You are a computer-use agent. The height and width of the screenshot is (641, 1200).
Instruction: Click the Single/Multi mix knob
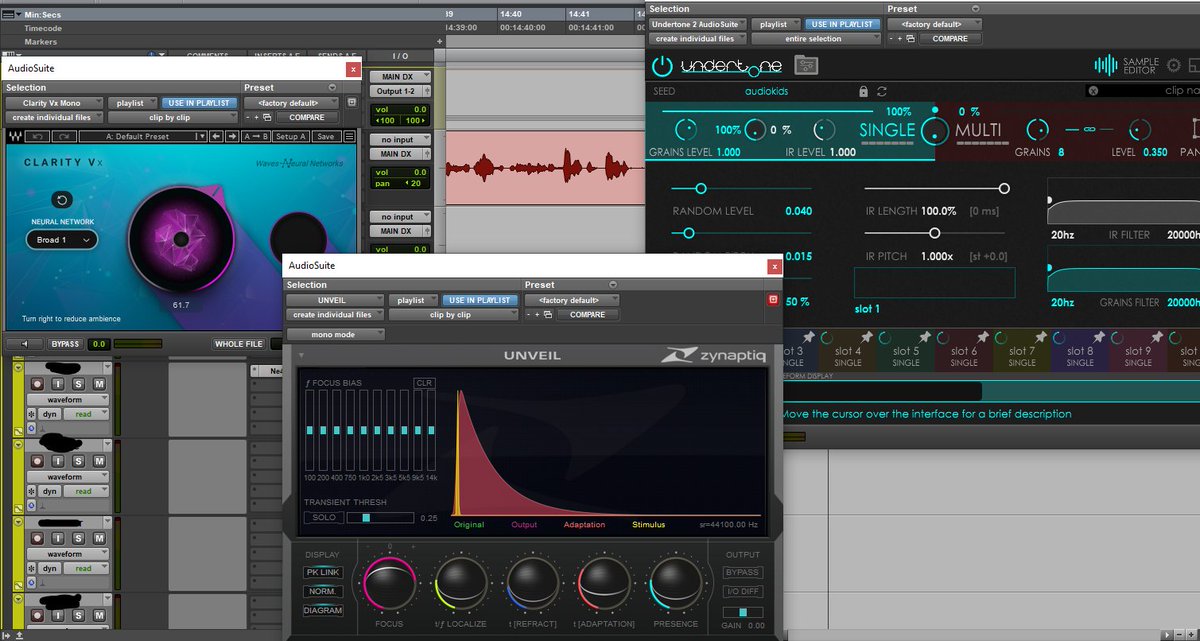click(933, 130)
